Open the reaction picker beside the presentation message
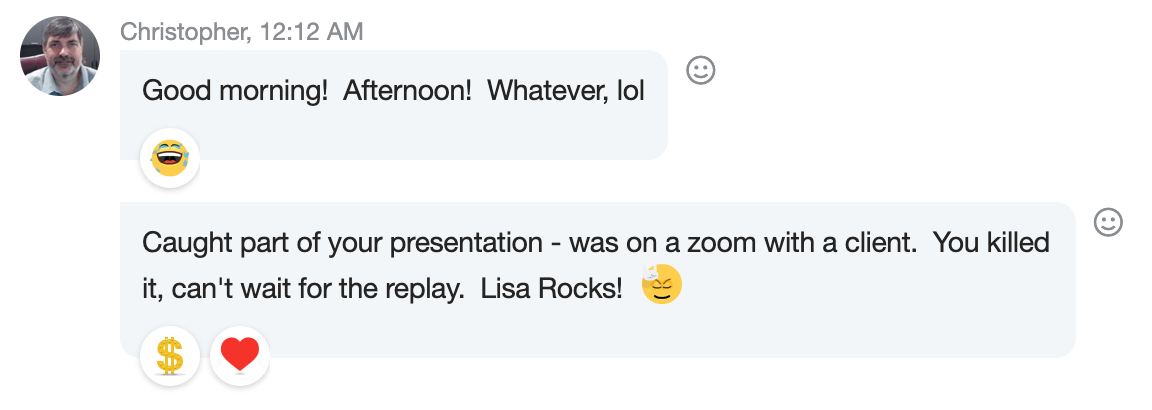The width and height of the screenshot is (1152, 410). point(1108,222)
